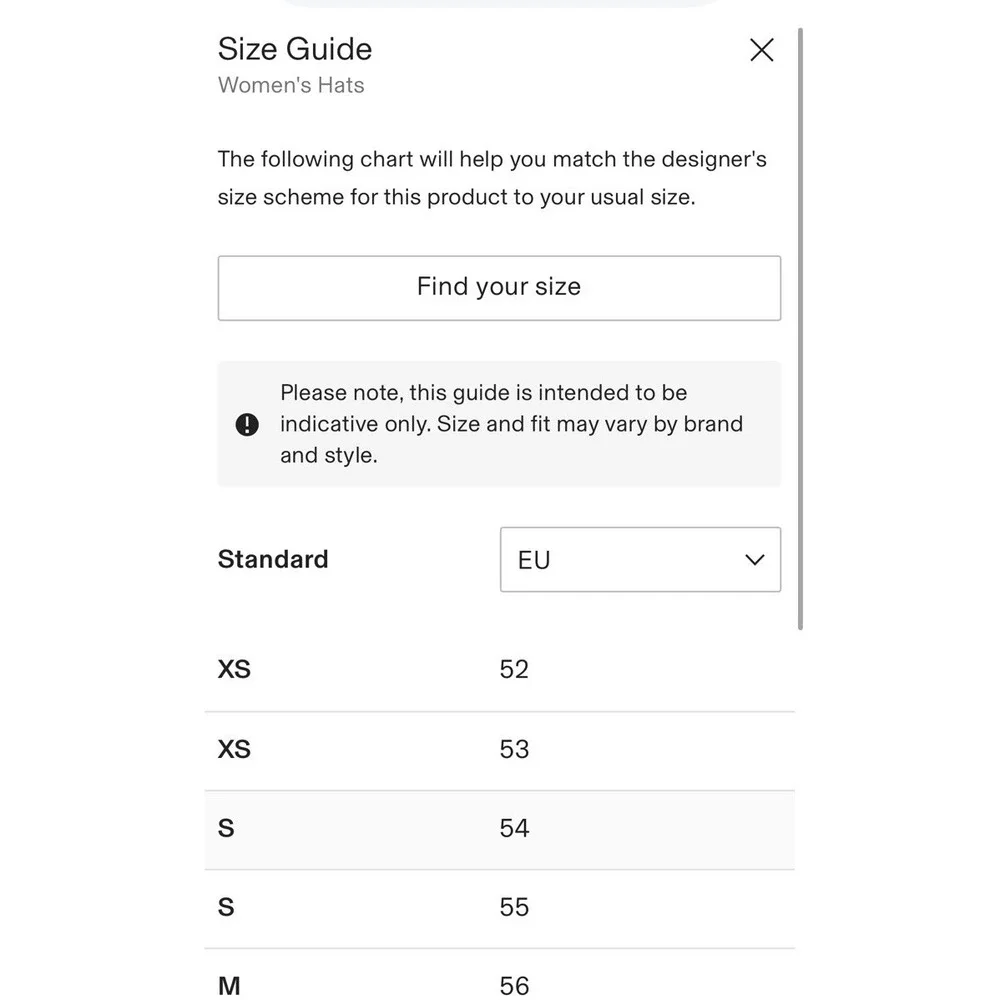Click the number 52 value
The height and width of the screenshot is (1000, 1000).
tap(514, 669)
